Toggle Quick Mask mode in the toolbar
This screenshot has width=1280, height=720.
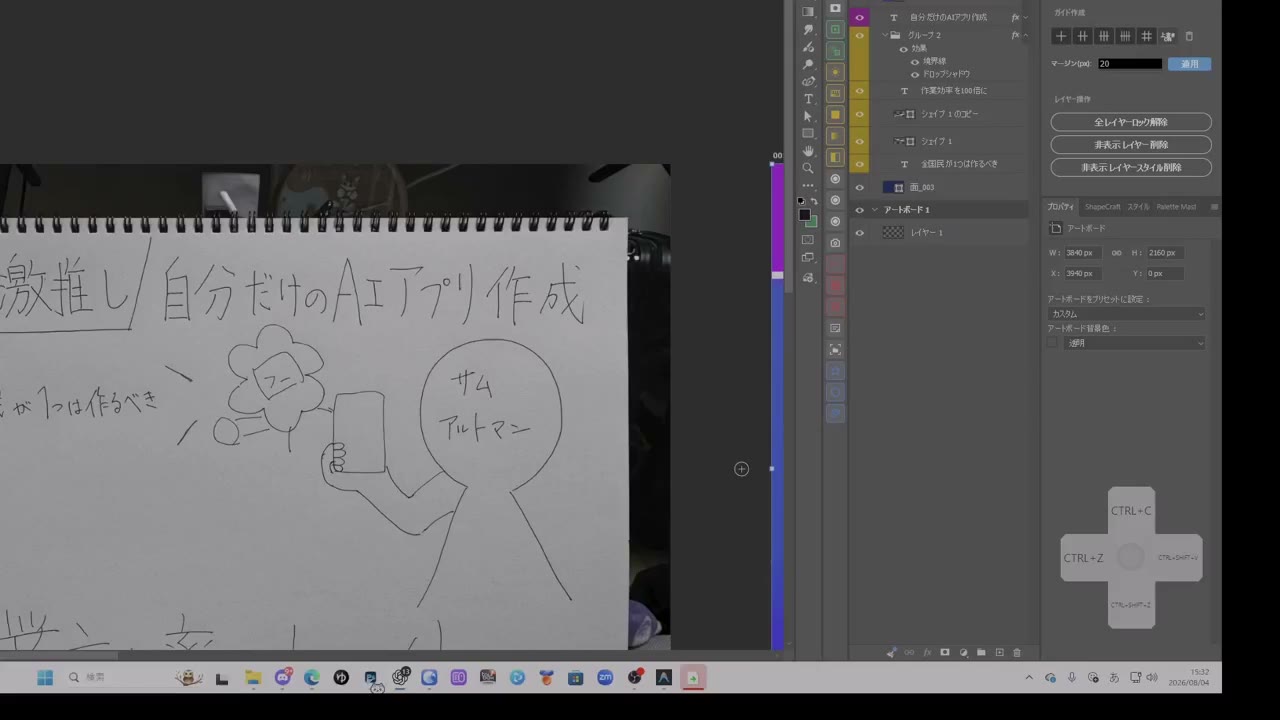click(808, 240)
